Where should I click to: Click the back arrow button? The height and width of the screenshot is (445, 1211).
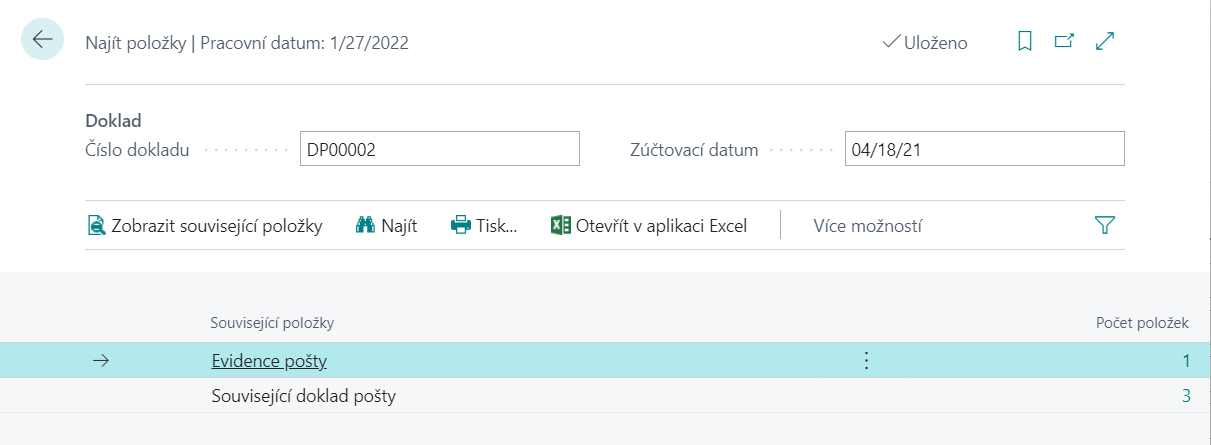pyautogui.click(x=42, y=40)
